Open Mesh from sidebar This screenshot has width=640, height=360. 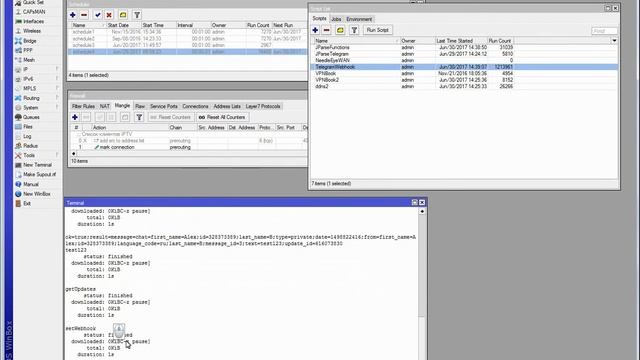point(29,60)
